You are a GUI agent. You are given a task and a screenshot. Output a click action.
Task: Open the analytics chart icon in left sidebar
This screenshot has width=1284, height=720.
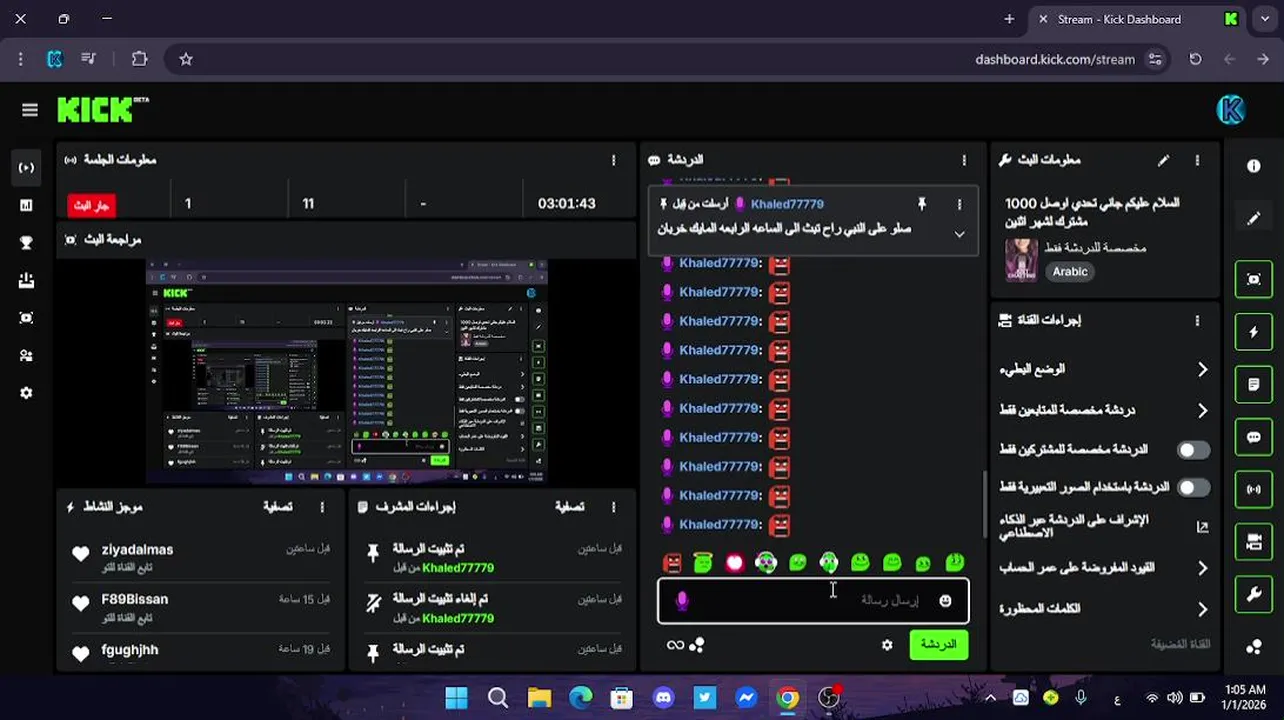(x=27, y=205)
